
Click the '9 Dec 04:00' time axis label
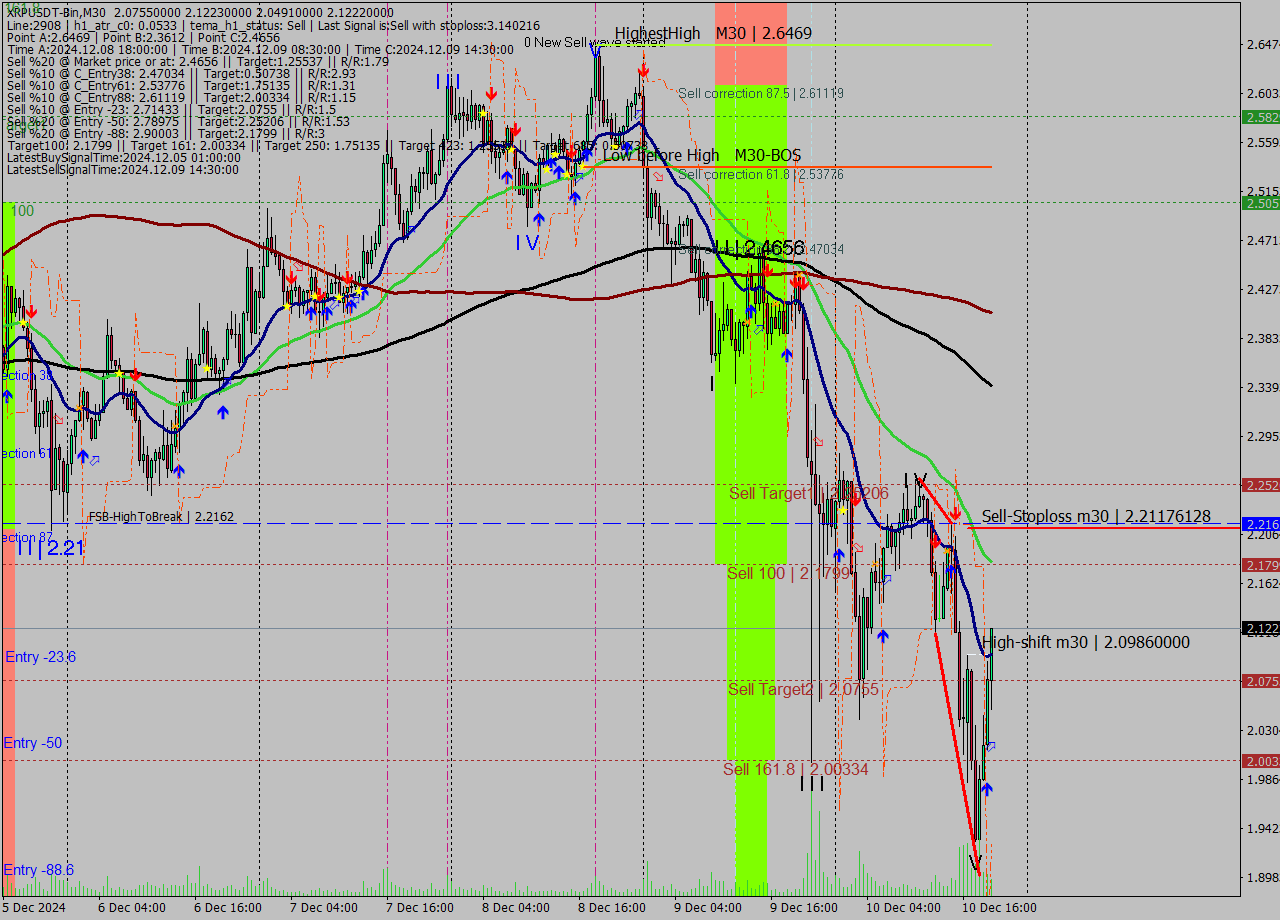click(x=707, y=908)
